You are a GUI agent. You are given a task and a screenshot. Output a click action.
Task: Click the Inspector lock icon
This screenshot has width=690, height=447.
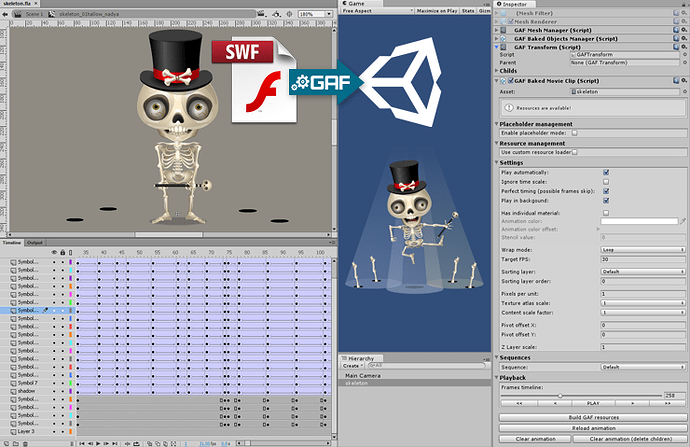684,4
